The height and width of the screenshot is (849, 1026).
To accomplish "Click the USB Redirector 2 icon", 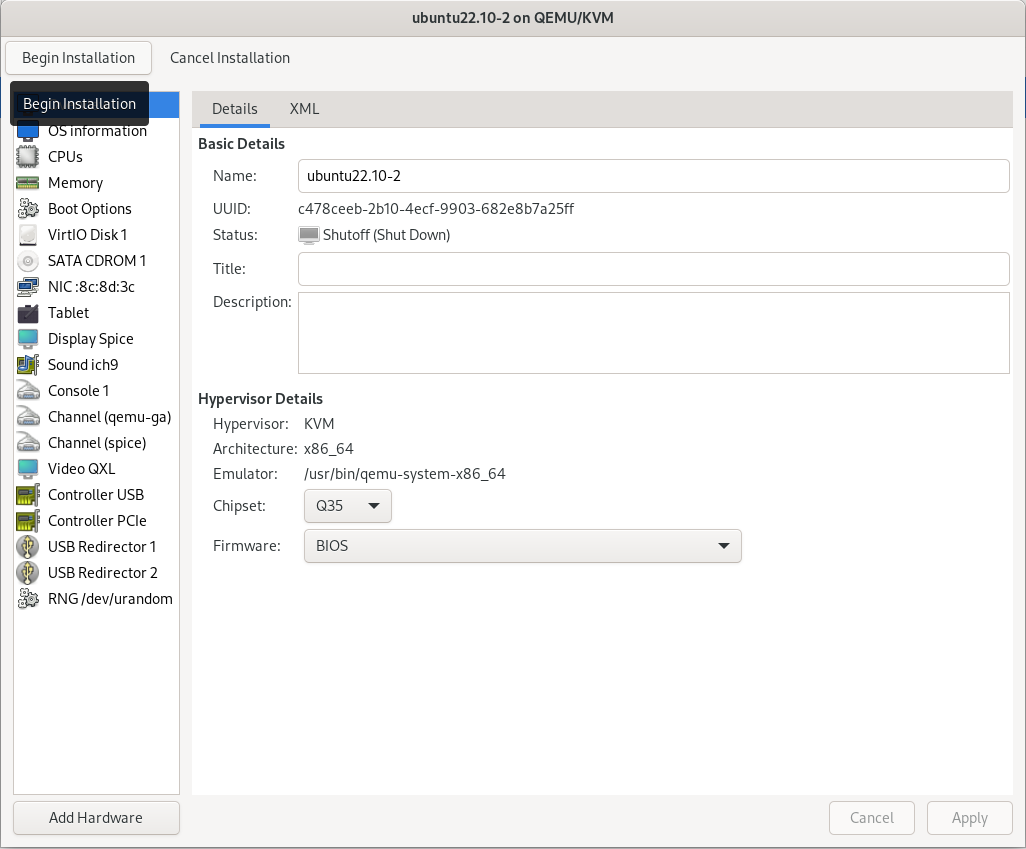I will coord(27,573).
